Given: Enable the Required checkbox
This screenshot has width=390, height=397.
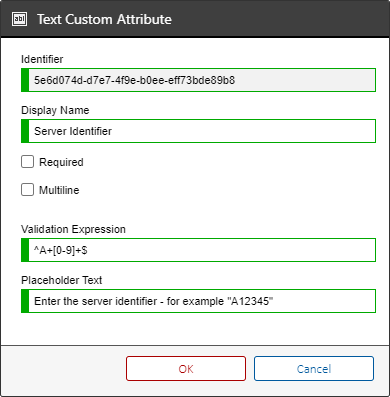Looking at the screenshot, I should (x=27, y=162).
